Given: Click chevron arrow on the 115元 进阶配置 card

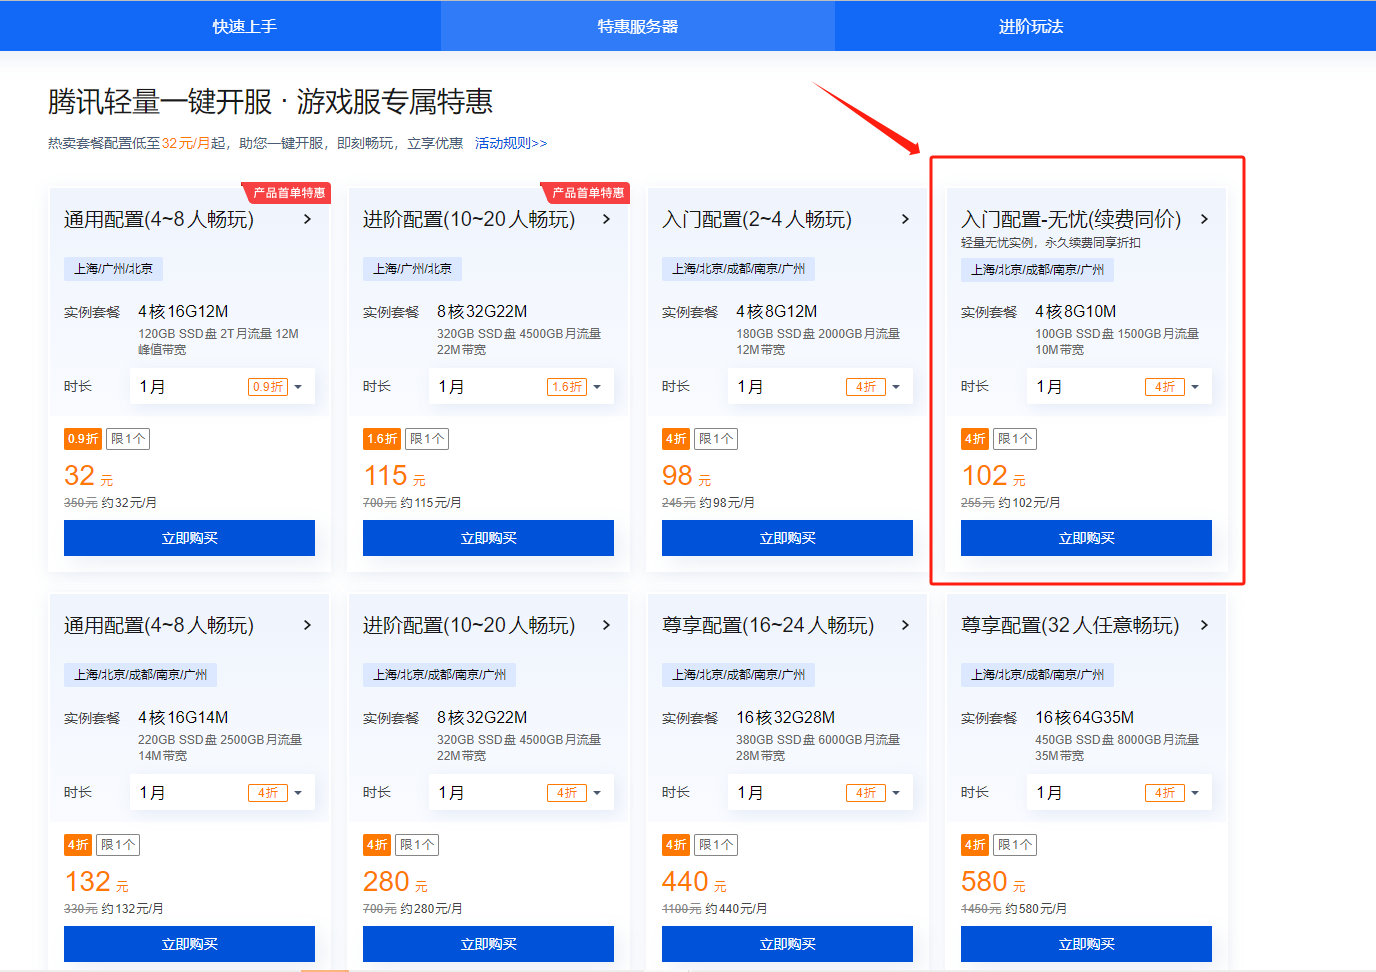Looking at the screenshot, I should pyautogui.click(x=606, y=219).
